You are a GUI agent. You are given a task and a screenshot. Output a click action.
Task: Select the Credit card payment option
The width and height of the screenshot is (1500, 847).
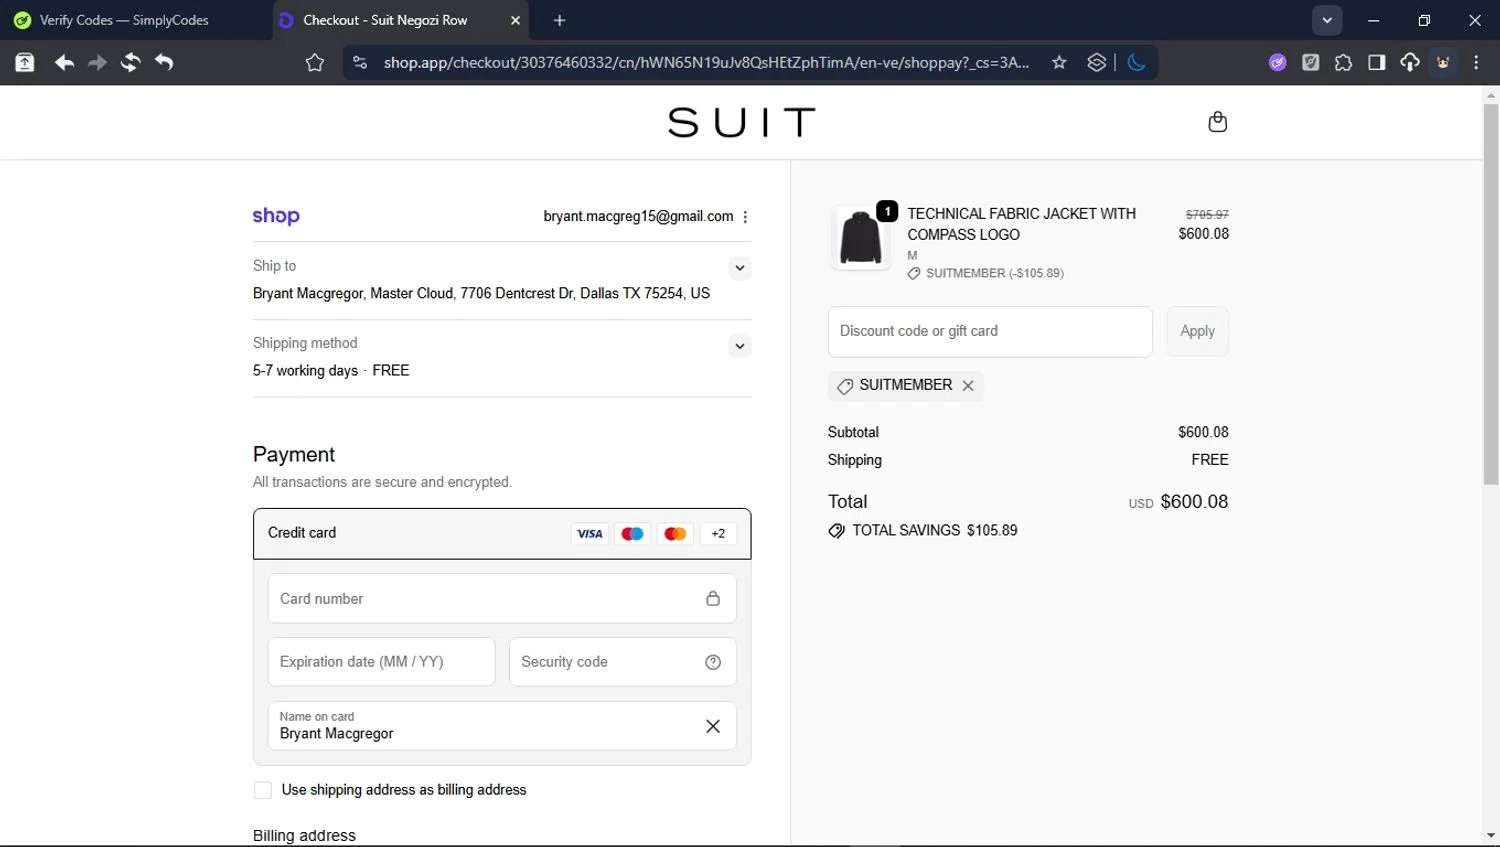[502, 533]
